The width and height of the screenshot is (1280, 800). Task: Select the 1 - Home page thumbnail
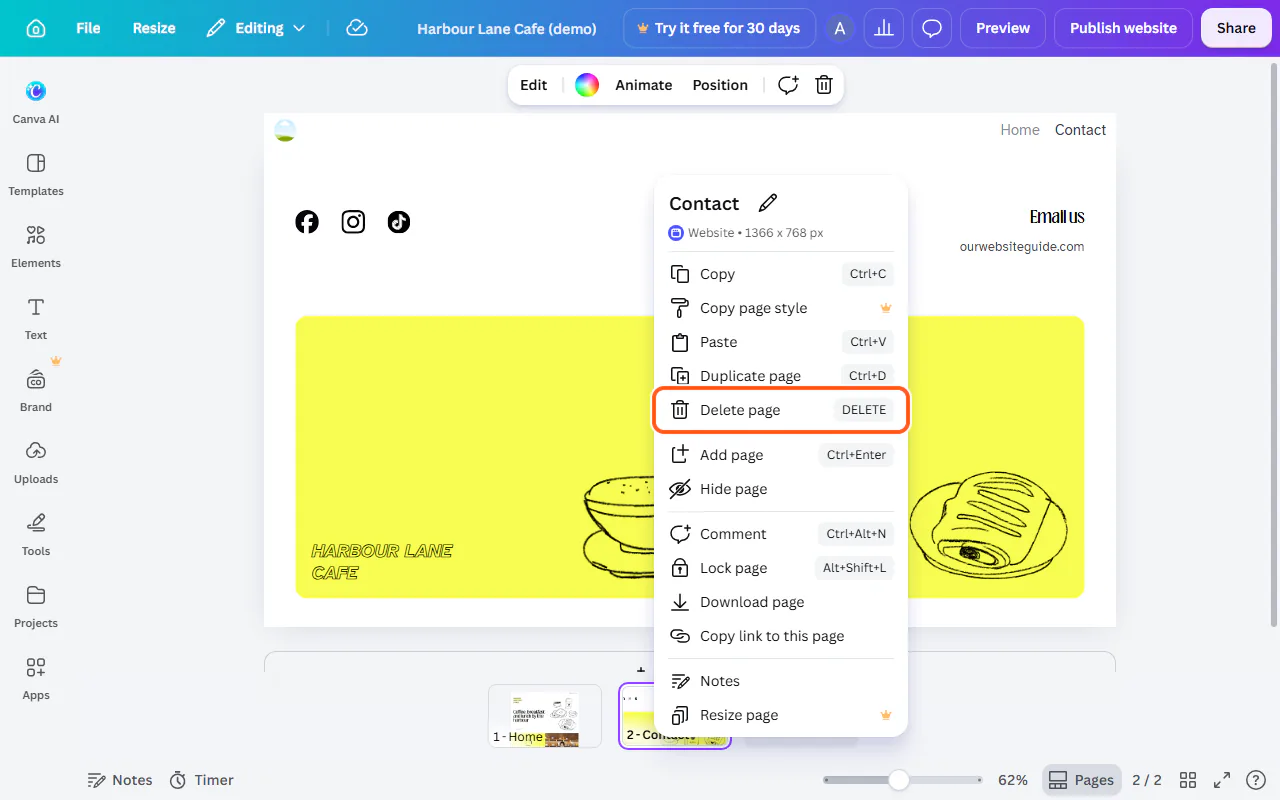[x=545, y=716]
